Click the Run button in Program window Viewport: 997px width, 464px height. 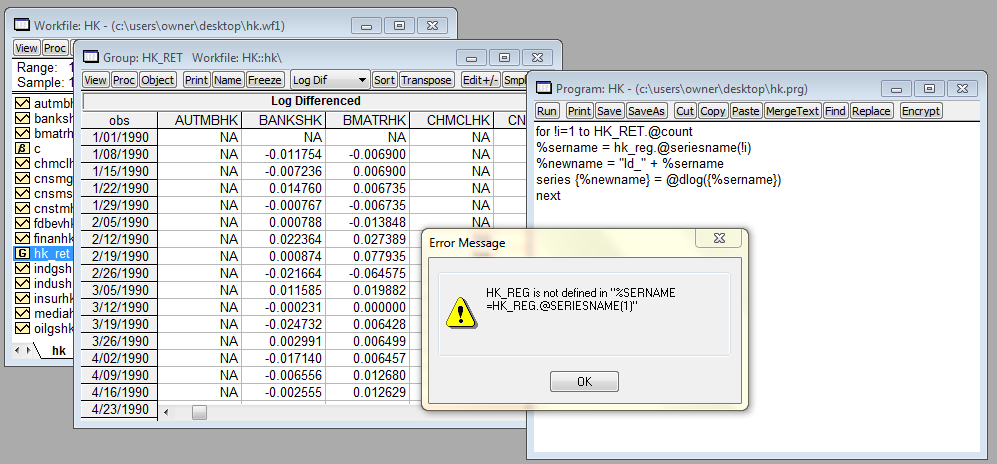pos(547,111)
